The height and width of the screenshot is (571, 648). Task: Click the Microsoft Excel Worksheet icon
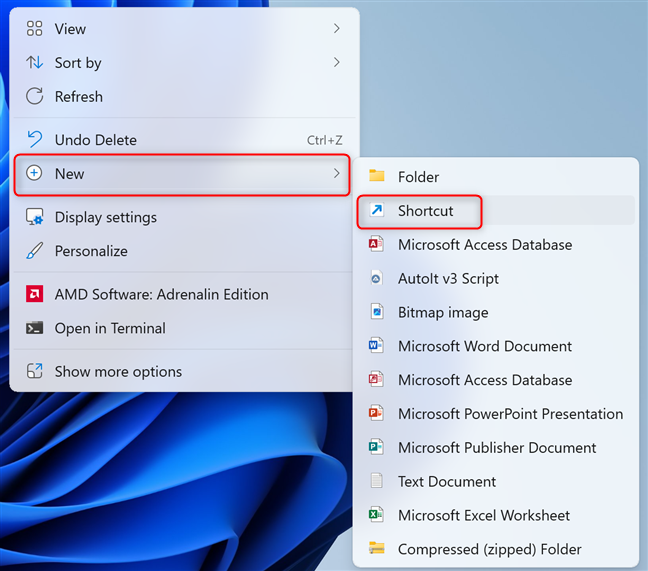pyautogui.click(x=376, y=514)
